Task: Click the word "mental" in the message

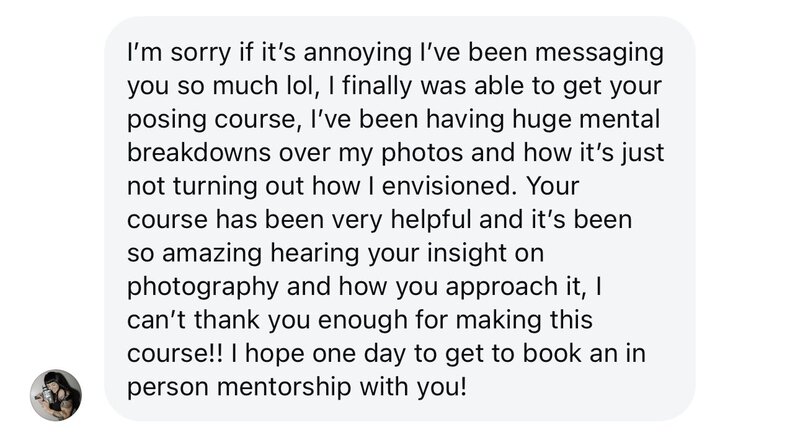Action: 619,119
